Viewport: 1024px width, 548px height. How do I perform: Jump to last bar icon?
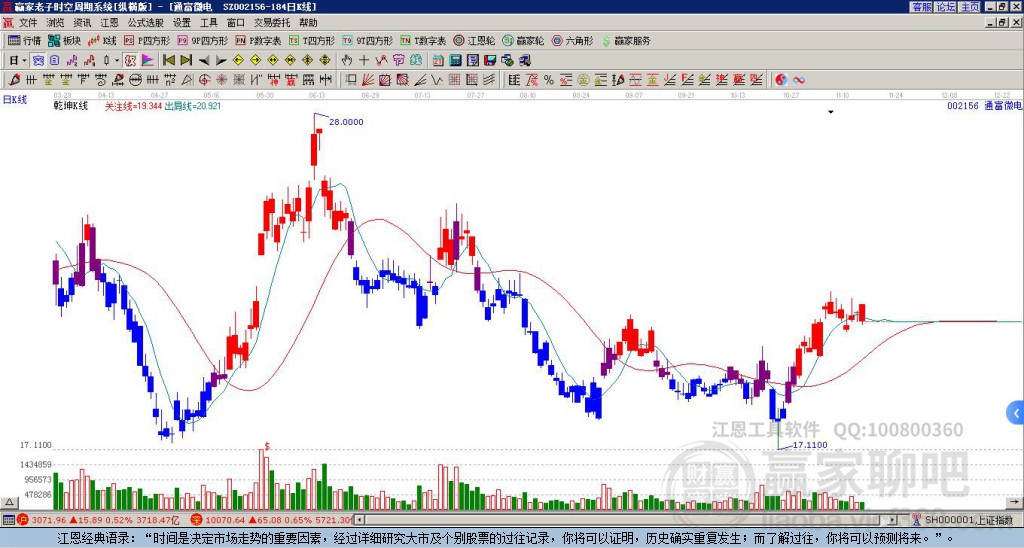coord(185,60)
